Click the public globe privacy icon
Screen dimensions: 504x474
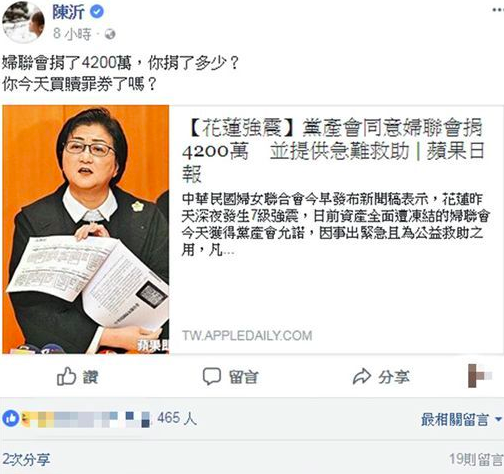tap(110, 34)
